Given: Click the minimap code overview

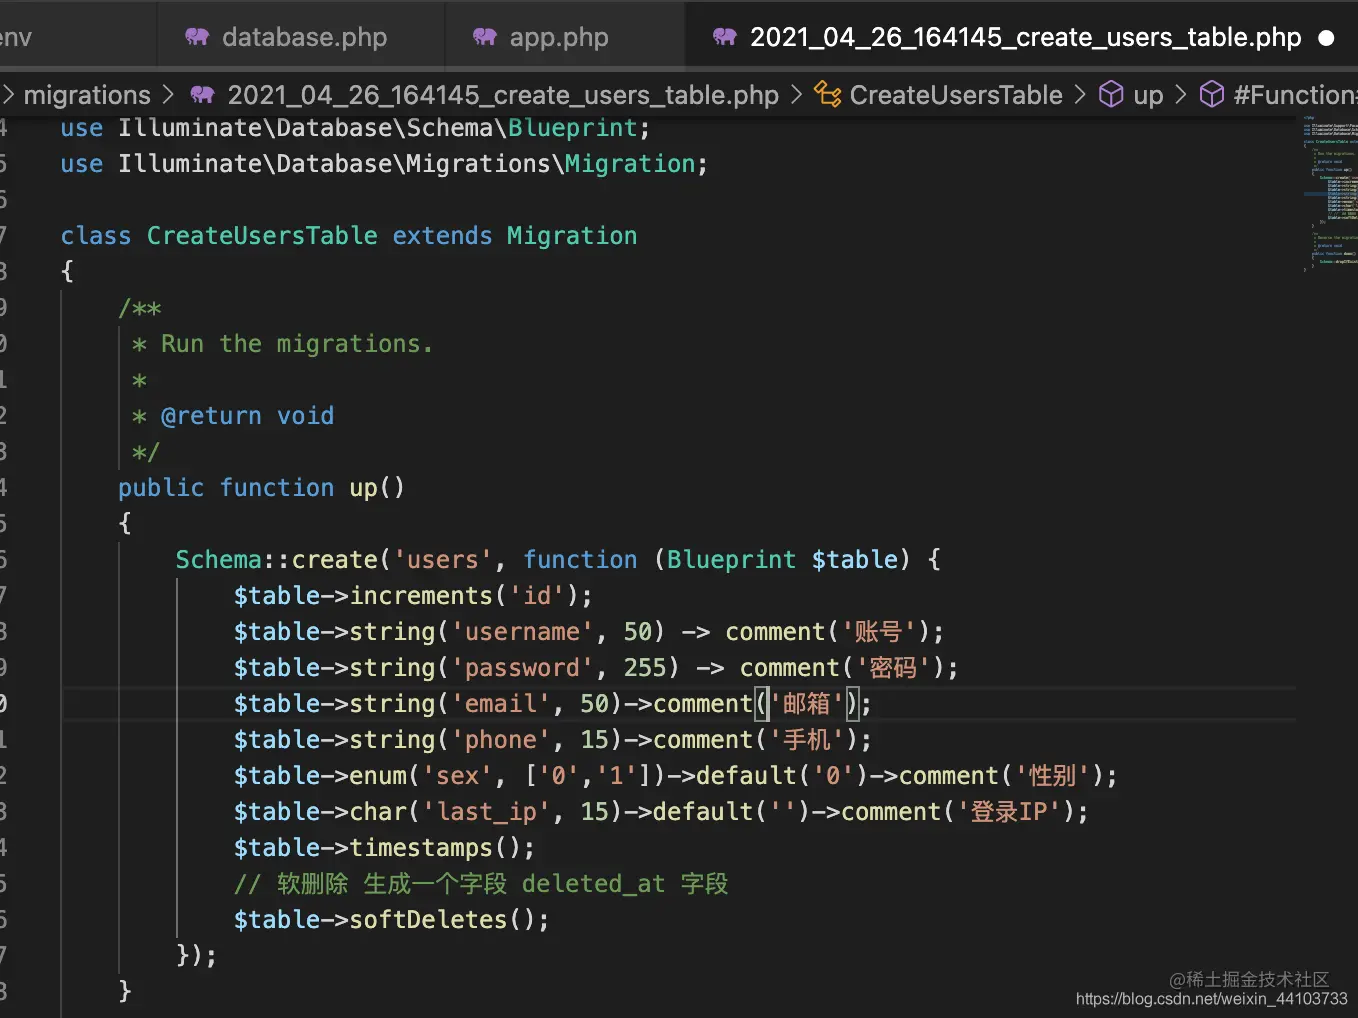Looking at the screenshot, I should tap(1330, 193).
